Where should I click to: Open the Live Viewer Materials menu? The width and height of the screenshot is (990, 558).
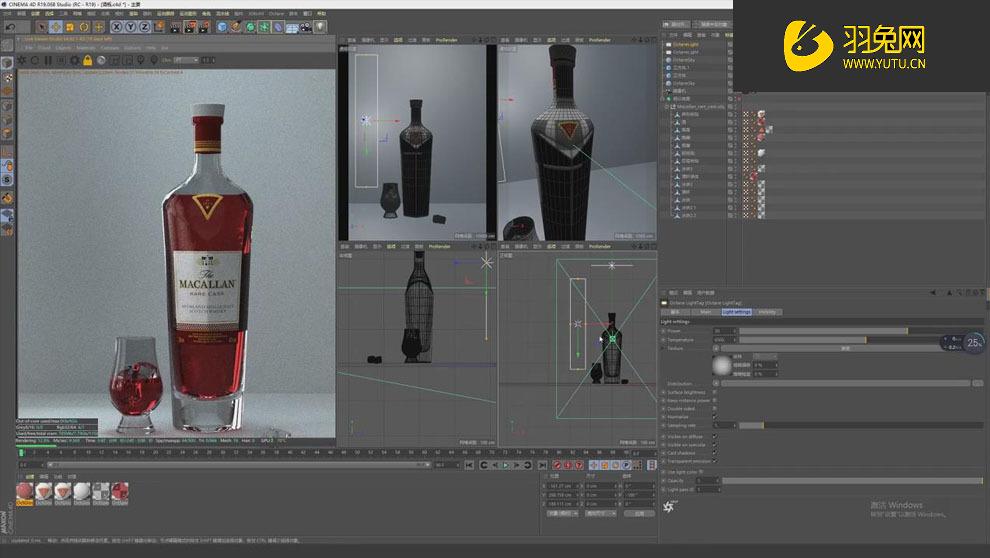coord(85,48)
